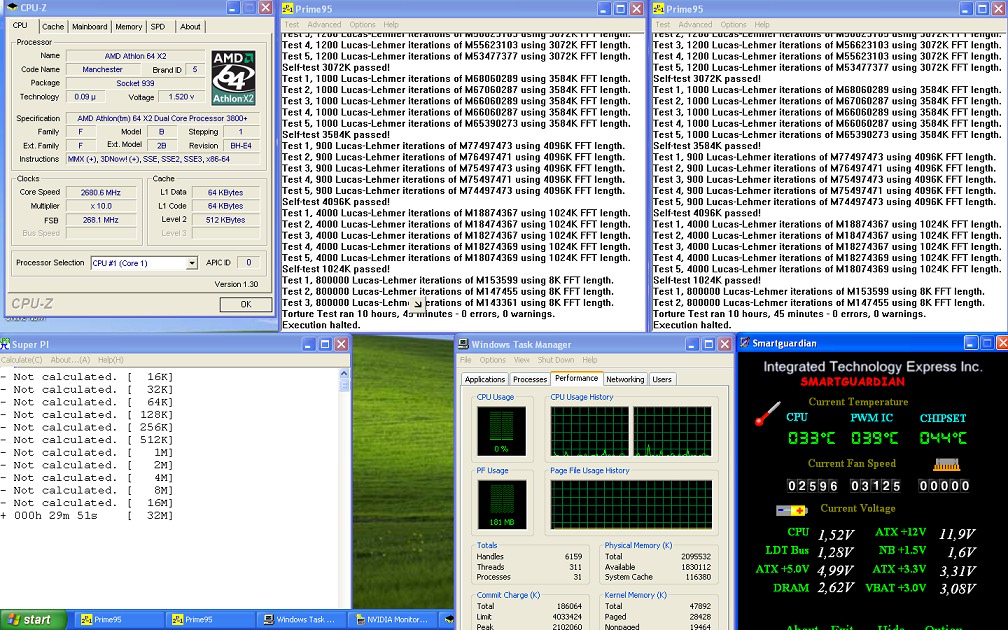Open the SPD tab in CPU-Z
1008x630 pixels.
pos(158,26)
